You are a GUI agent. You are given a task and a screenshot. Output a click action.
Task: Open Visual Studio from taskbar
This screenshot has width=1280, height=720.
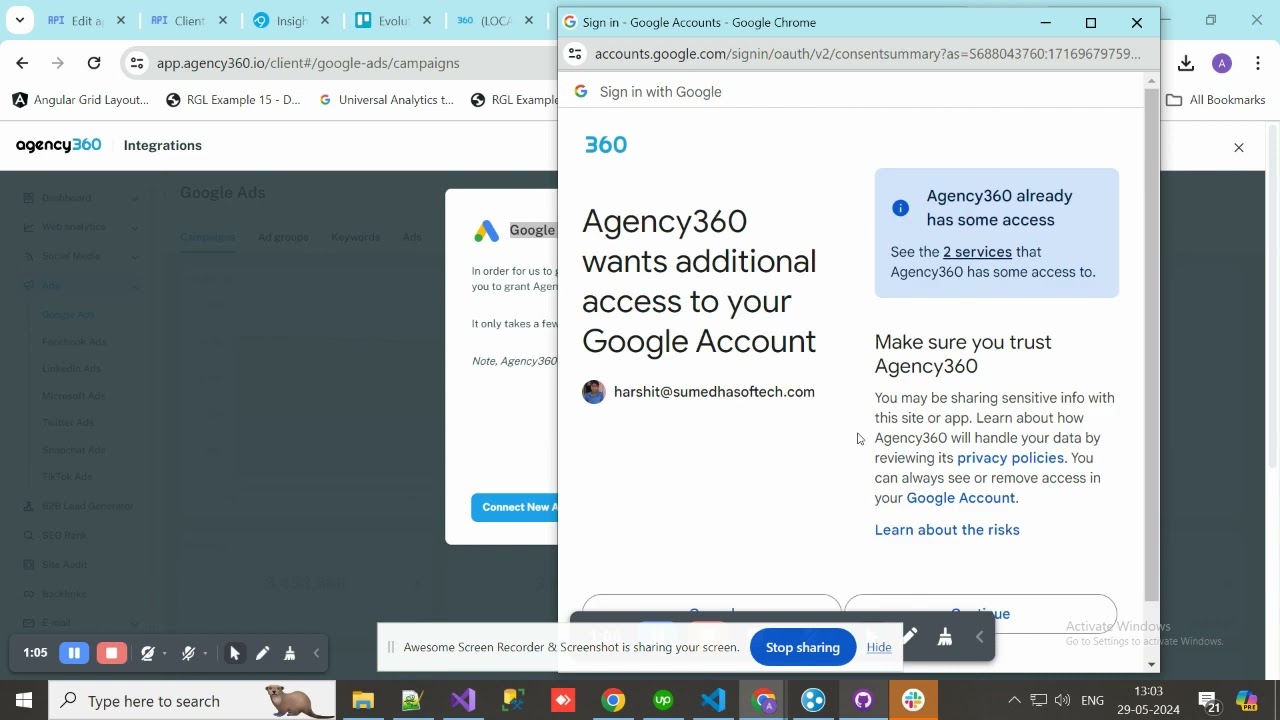pyautogui.click(x=463, y=701)
